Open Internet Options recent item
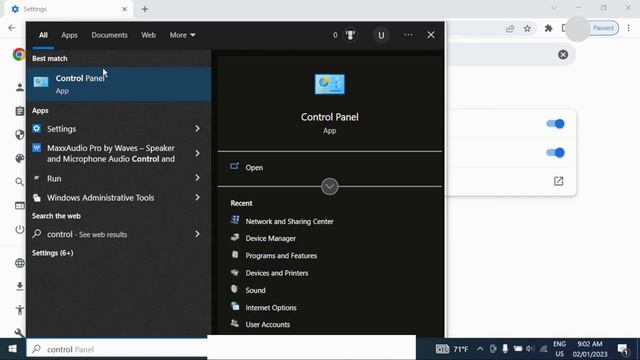 [271, 308]
